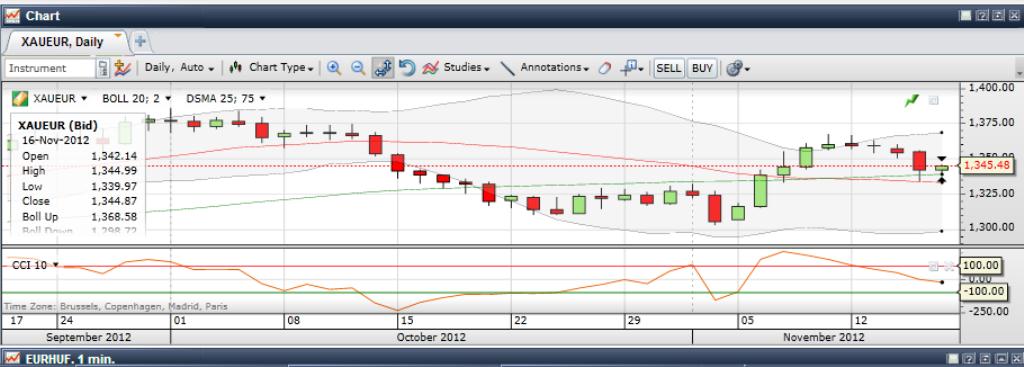The height and width of the screenshot is (367, 1024).
Task: Click the zoom in magnifier icon
Action: point(334,68)
